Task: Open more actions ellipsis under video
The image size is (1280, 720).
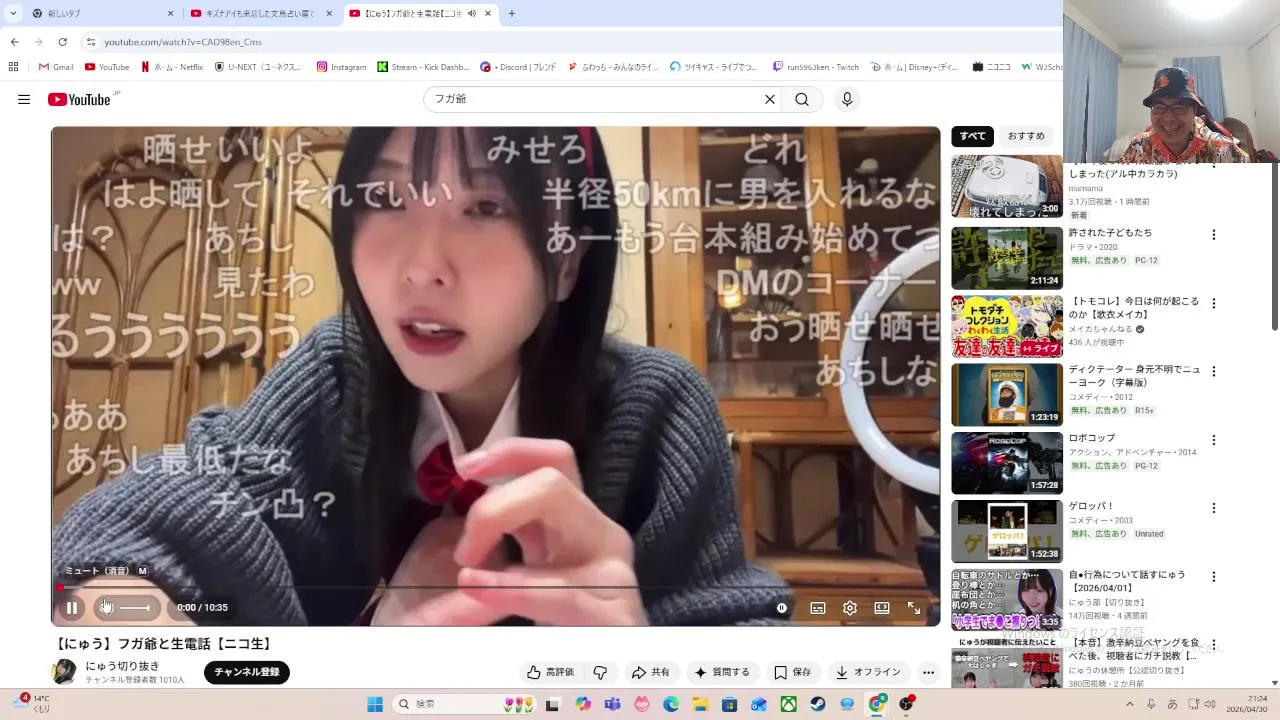Action: pos(928,672)
